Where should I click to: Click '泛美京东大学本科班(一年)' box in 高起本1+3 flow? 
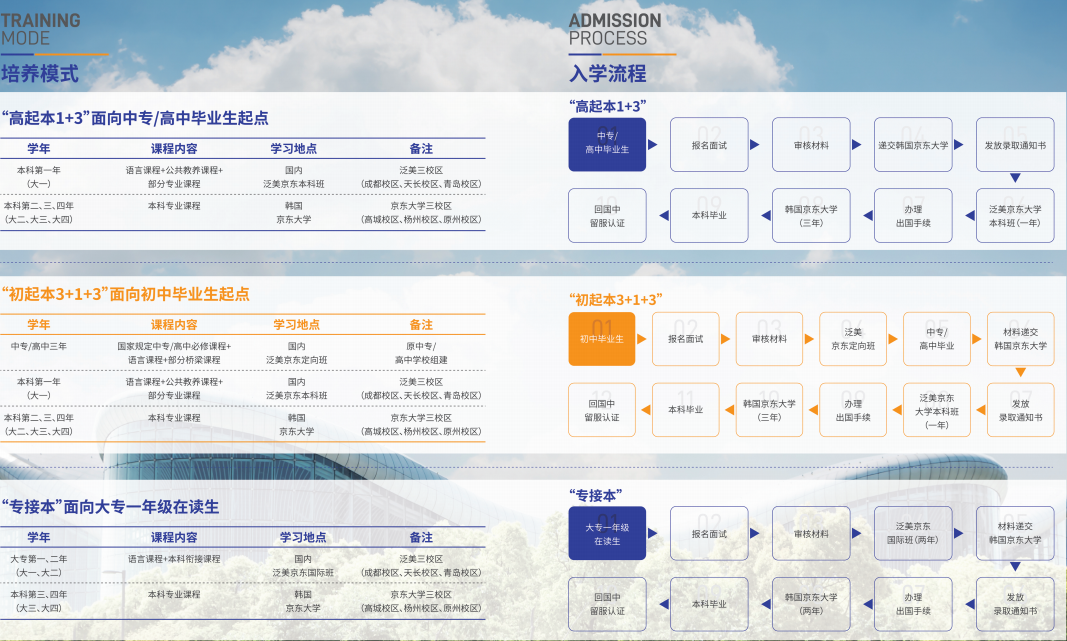click(1015, 216)
